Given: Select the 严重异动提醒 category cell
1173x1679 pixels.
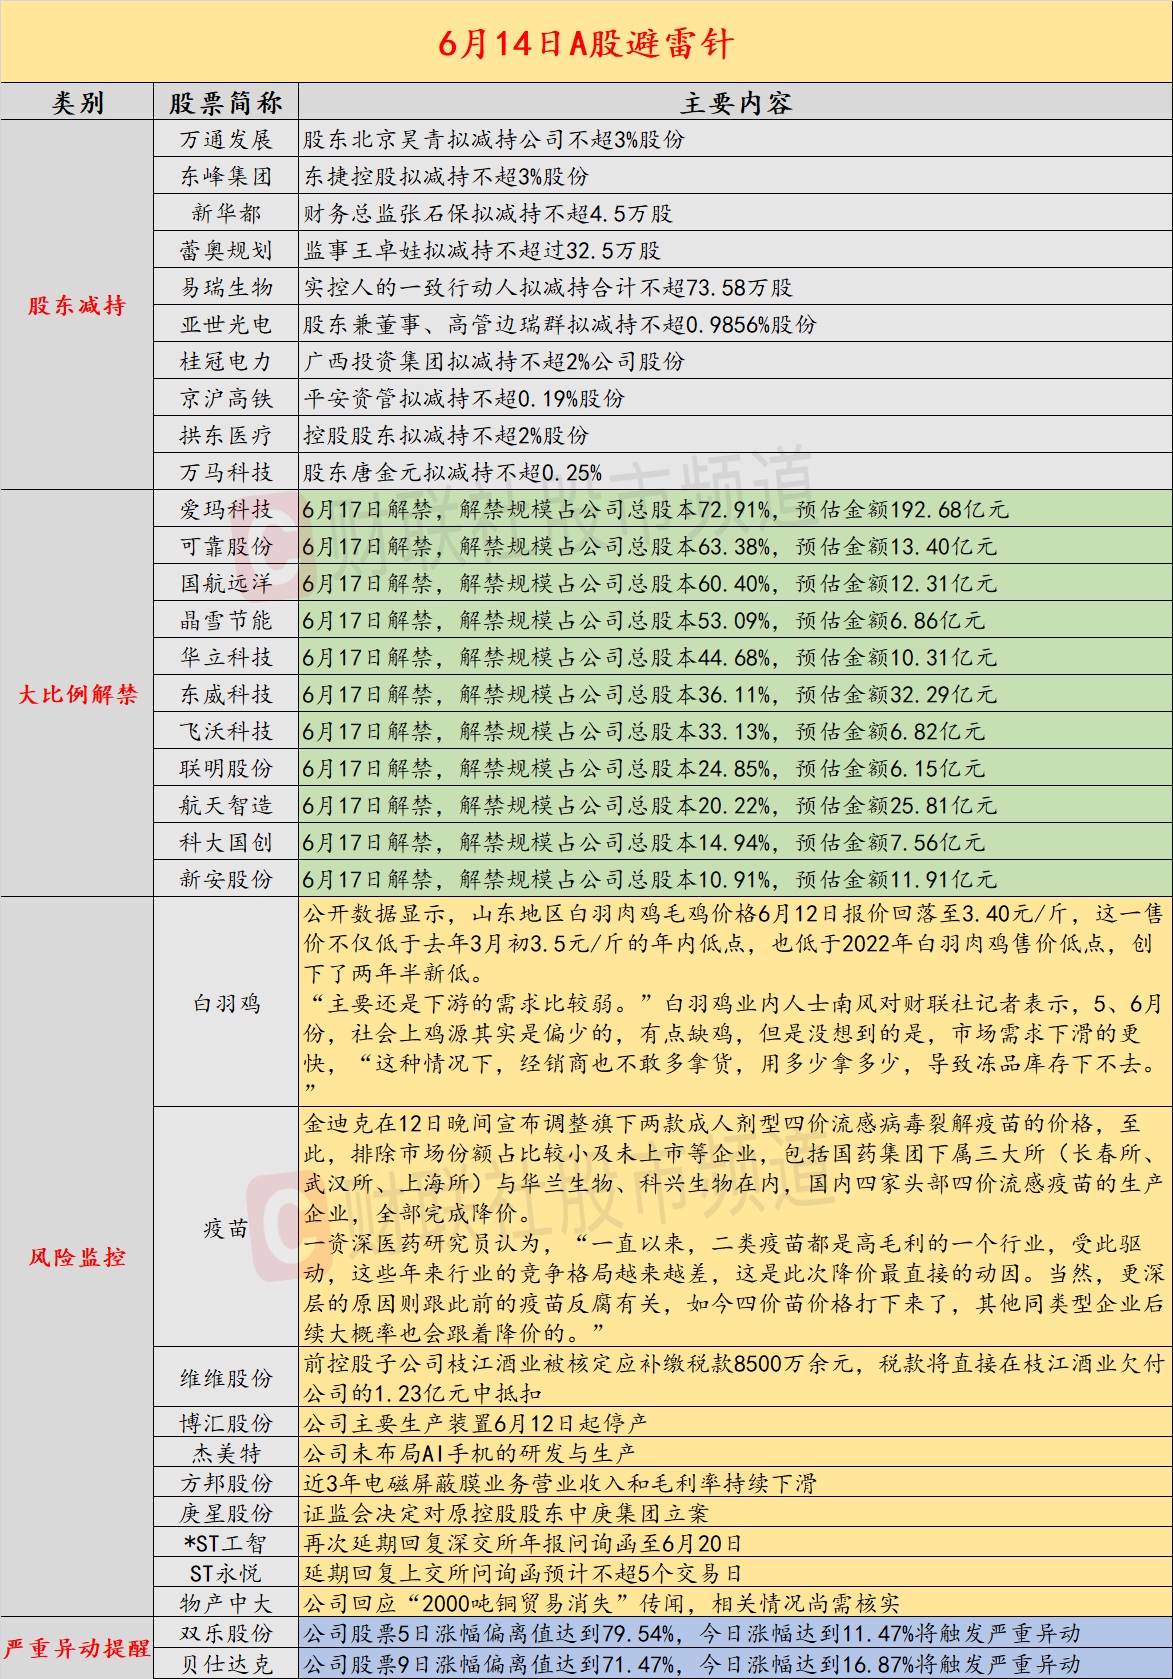Looking at the screenshot, I should pyautogui.click(x=77, y=1648).
